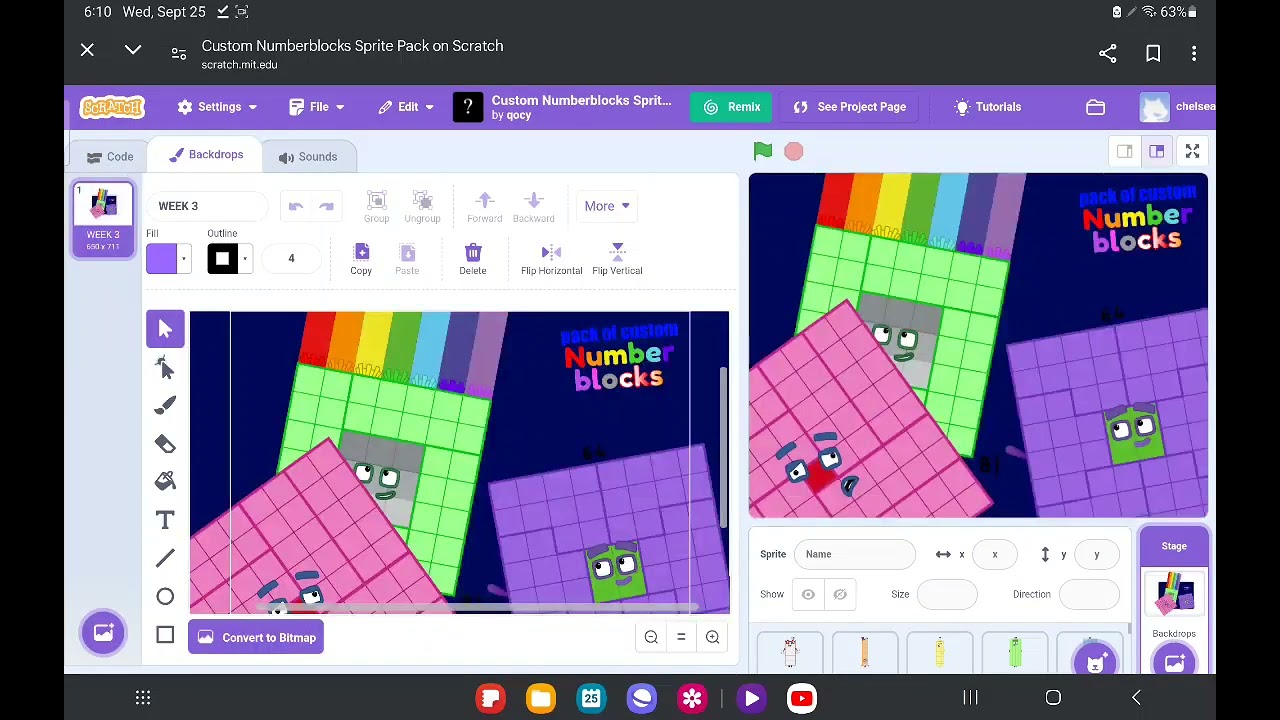Flip the selection vertically
This screenshot has width=1280, height=720.
tap(617, 259)
